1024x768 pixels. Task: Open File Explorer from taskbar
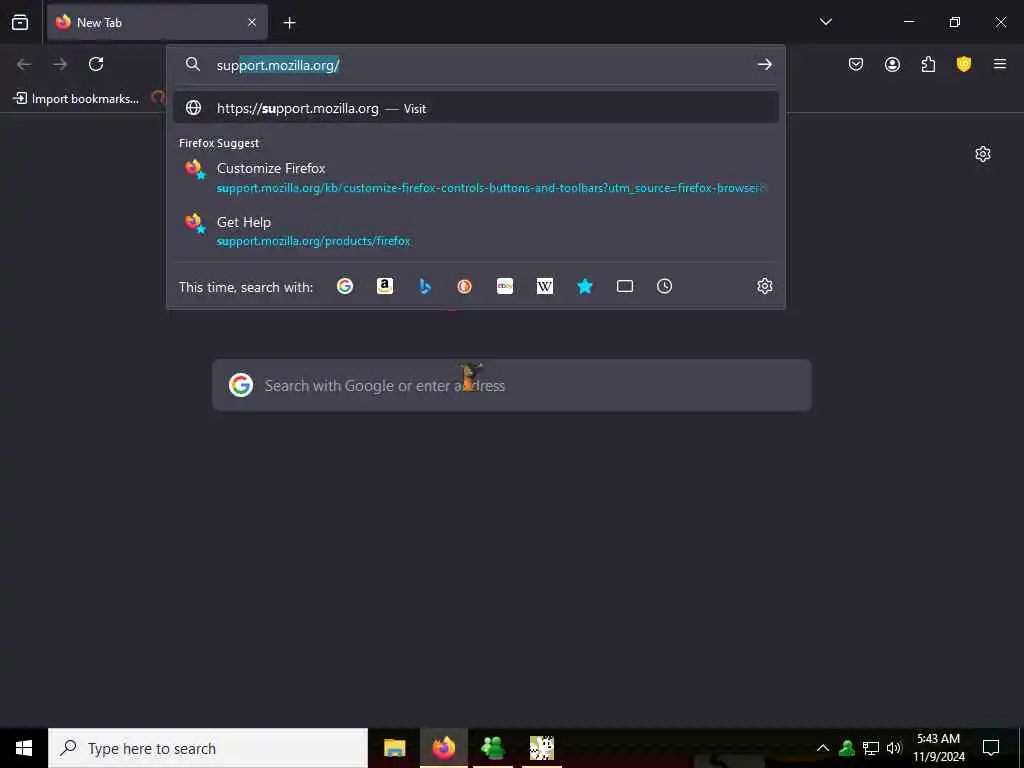[394, 748]
